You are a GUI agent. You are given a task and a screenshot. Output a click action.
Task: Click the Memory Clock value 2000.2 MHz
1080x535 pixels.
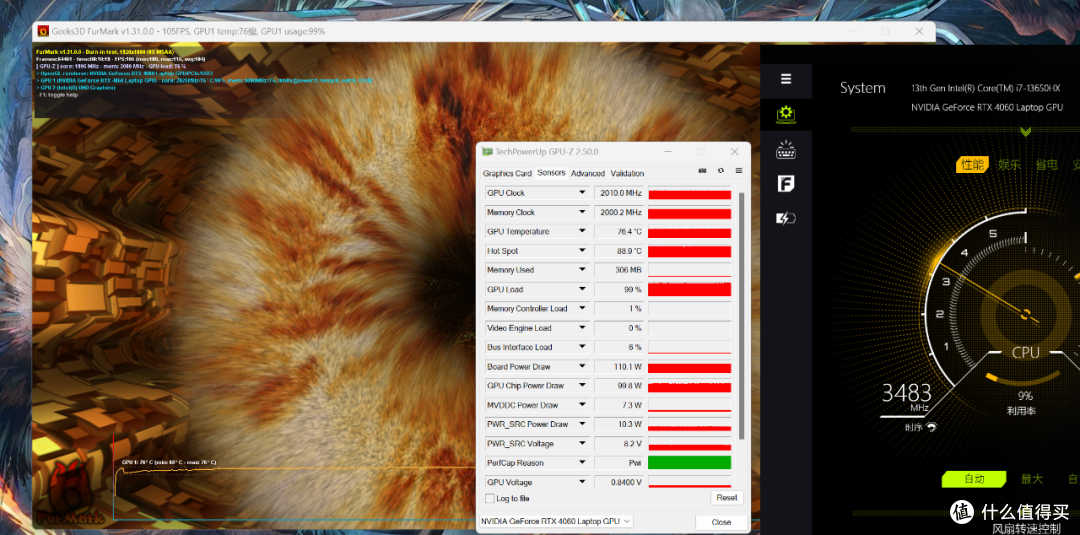click(x=619, y=213)
